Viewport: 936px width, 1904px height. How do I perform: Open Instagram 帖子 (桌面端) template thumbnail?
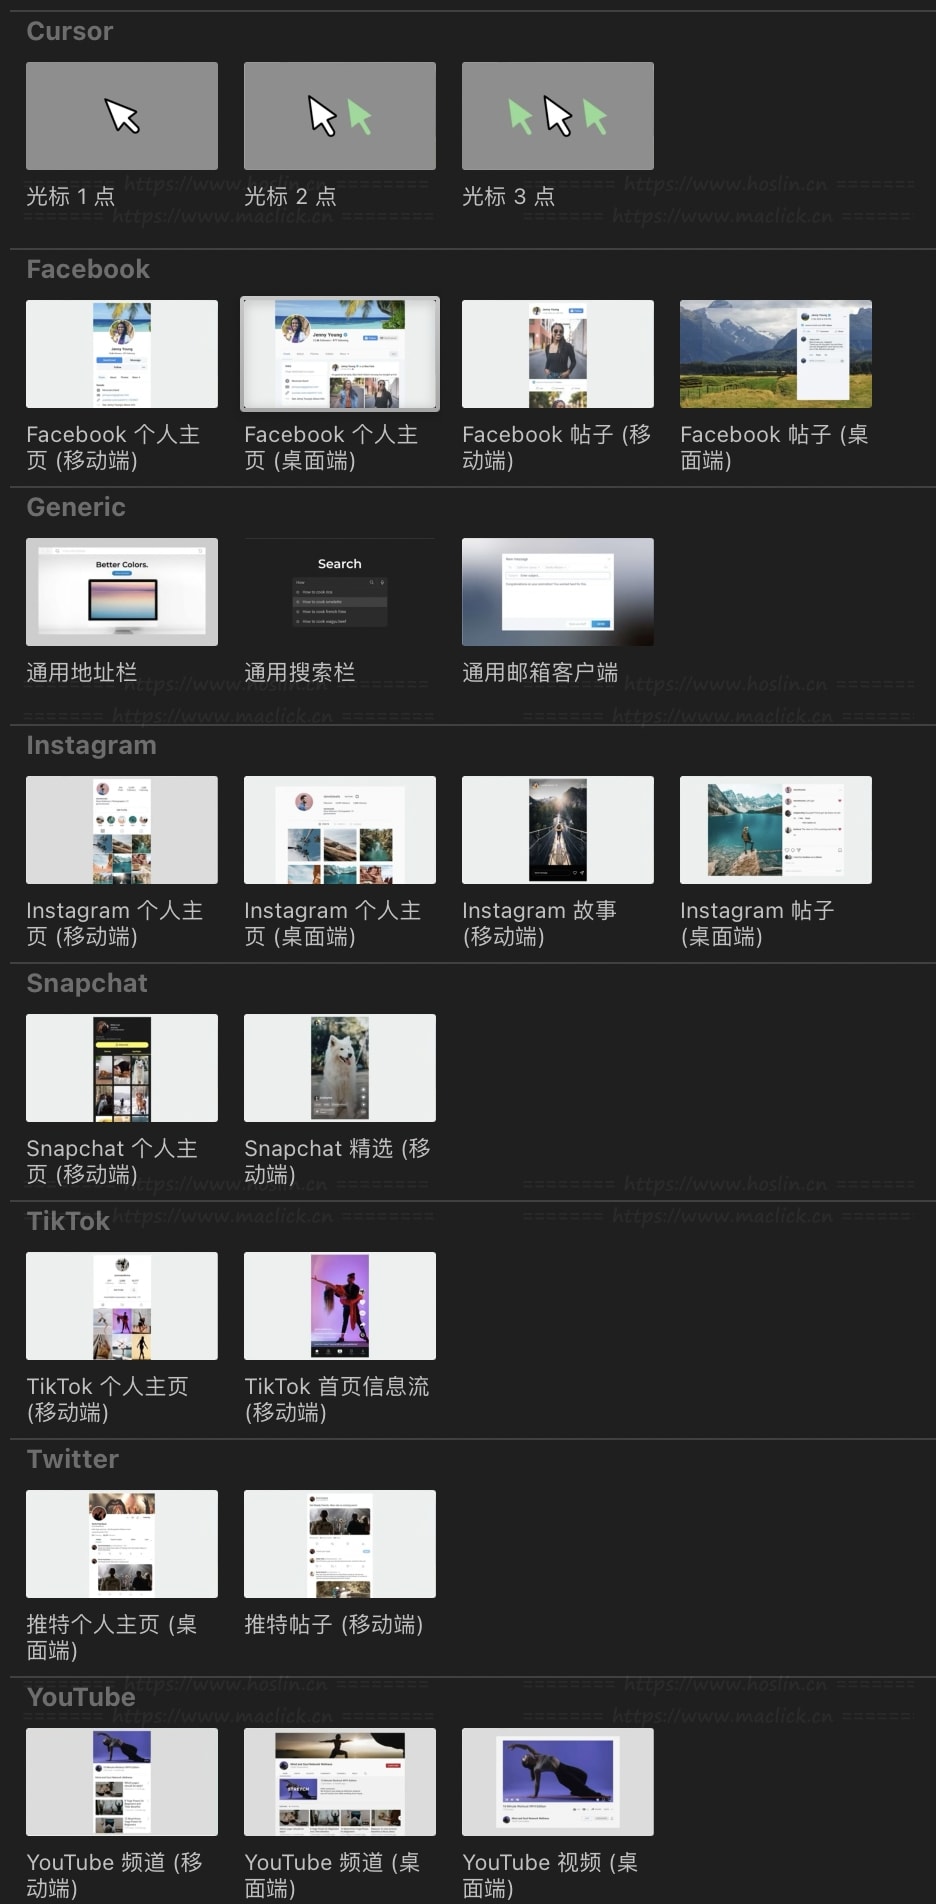pyautogui.click(x=776, y=830)
